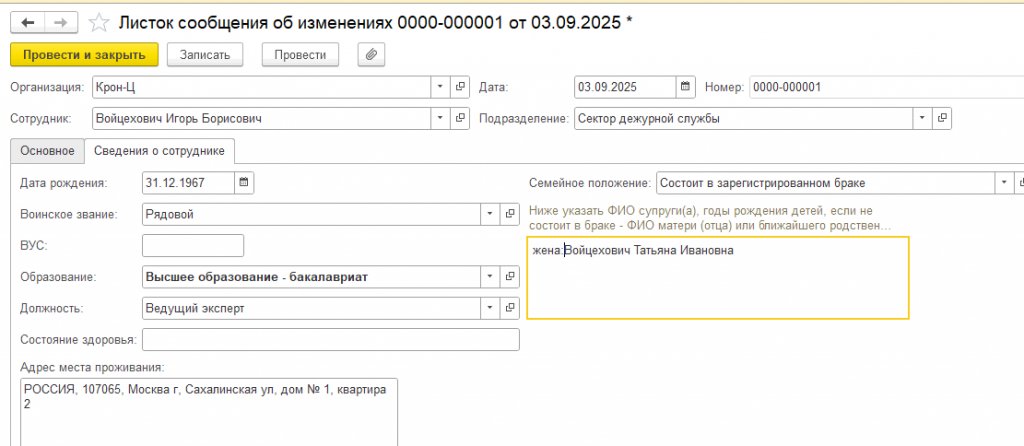
Task: Click the Семейное положение label
Action: click(x=590, y=183)
